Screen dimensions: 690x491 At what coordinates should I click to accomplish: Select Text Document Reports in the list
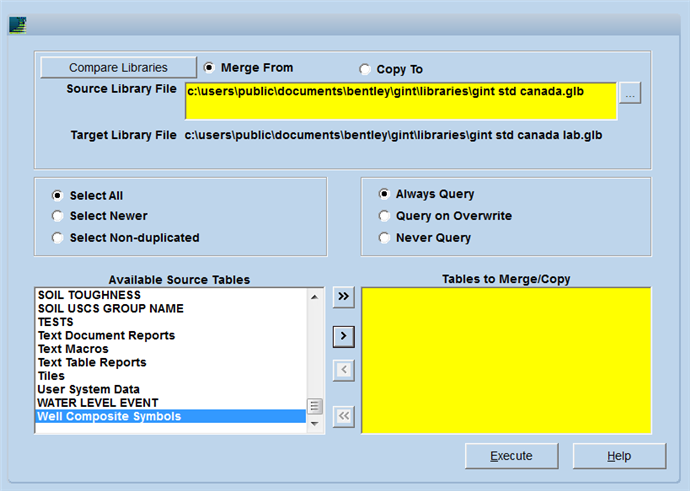[x=170, y=335]
